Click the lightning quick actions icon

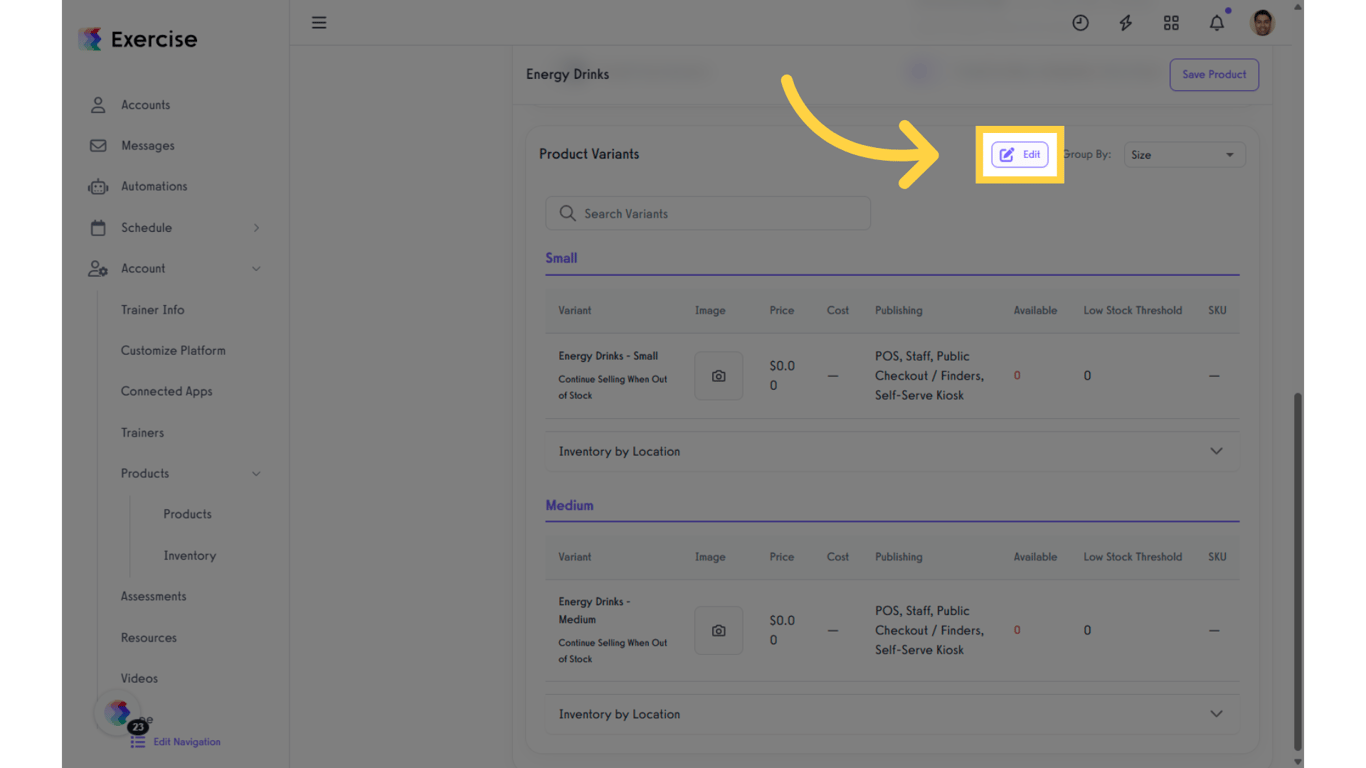click(1125, 22)
